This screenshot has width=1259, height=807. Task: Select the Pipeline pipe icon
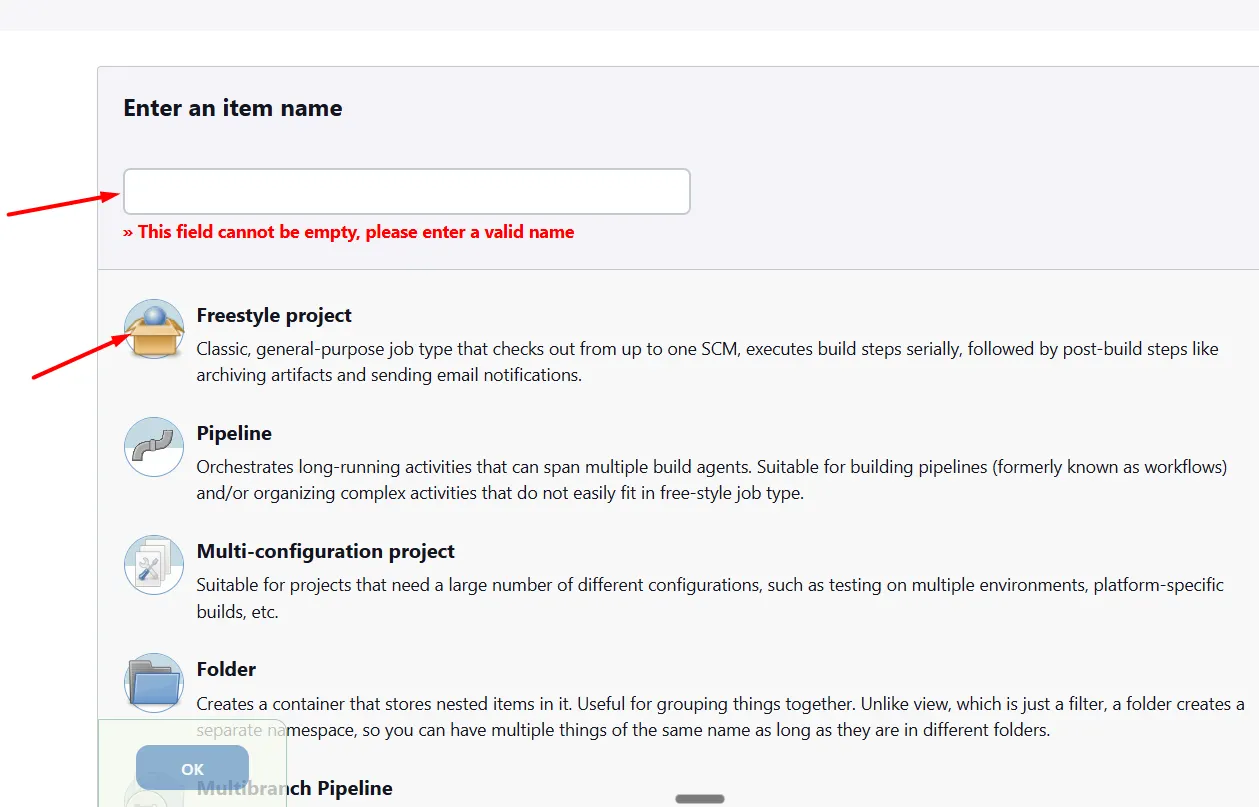pyautogui.click(x=154, y=447)
